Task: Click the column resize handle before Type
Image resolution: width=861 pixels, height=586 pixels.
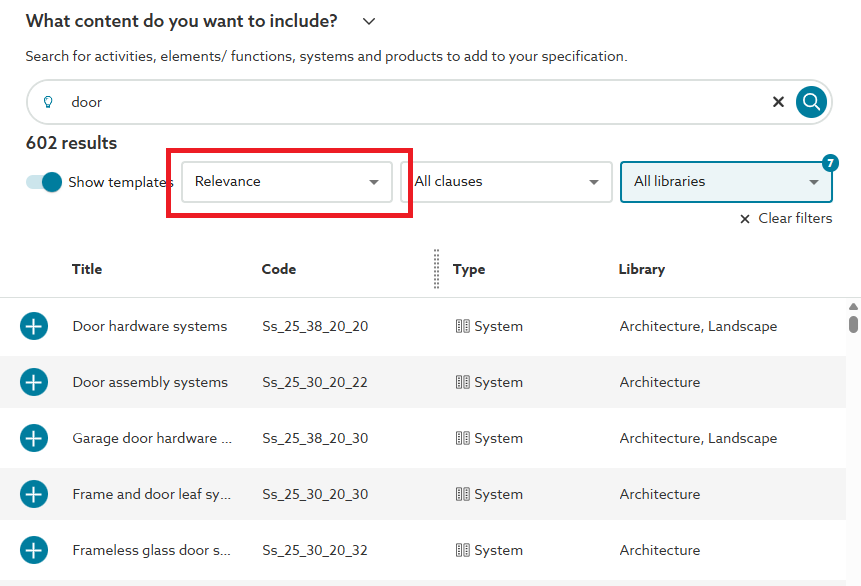Action: pos(437,269)
